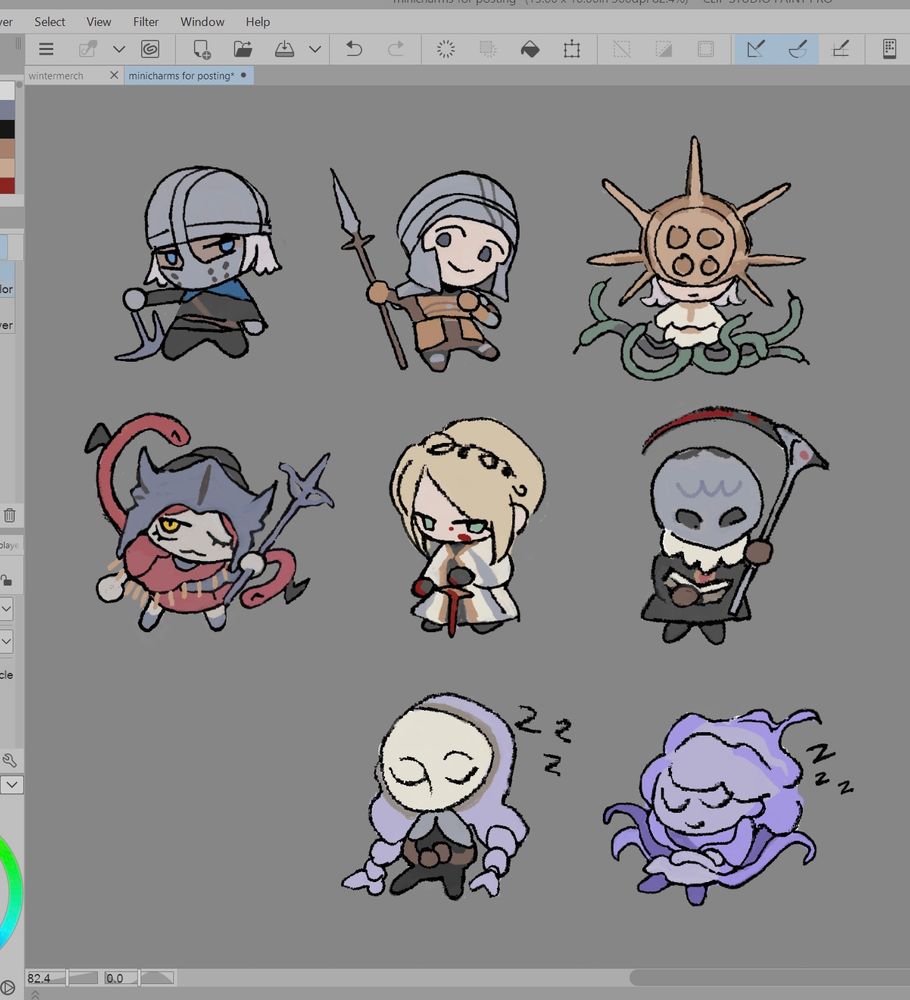
Task: Click the Scale/Rotate transform icon
Action: [x=572, y=49]
